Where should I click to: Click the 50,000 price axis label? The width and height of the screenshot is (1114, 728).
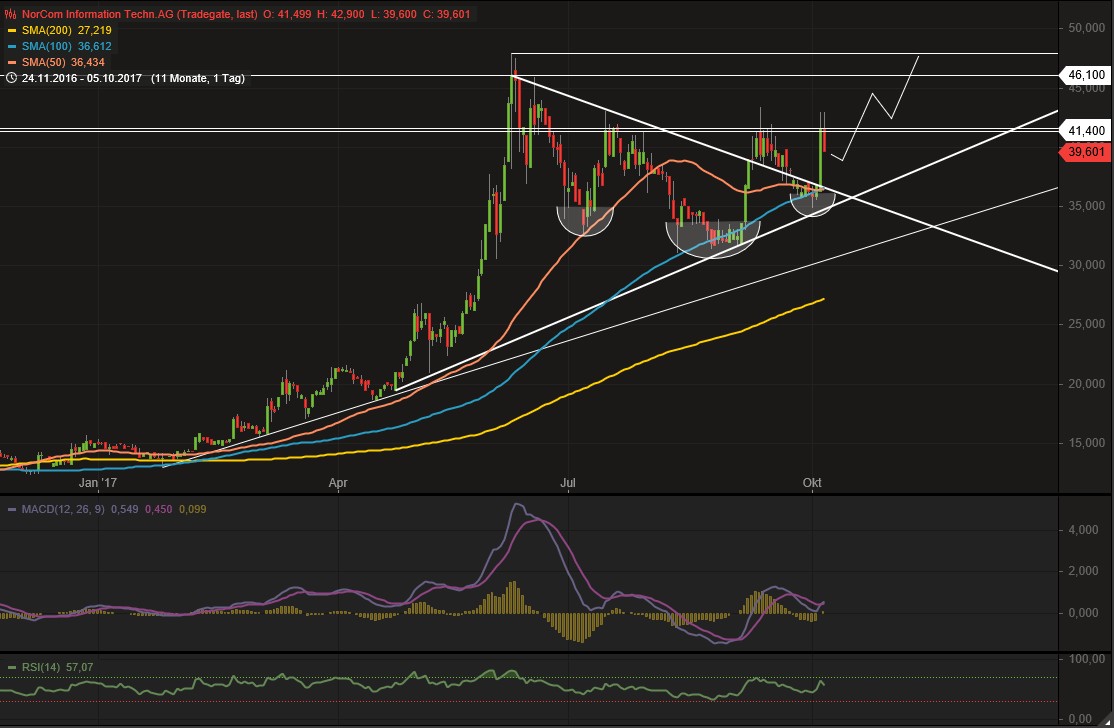coord(1086,28)
